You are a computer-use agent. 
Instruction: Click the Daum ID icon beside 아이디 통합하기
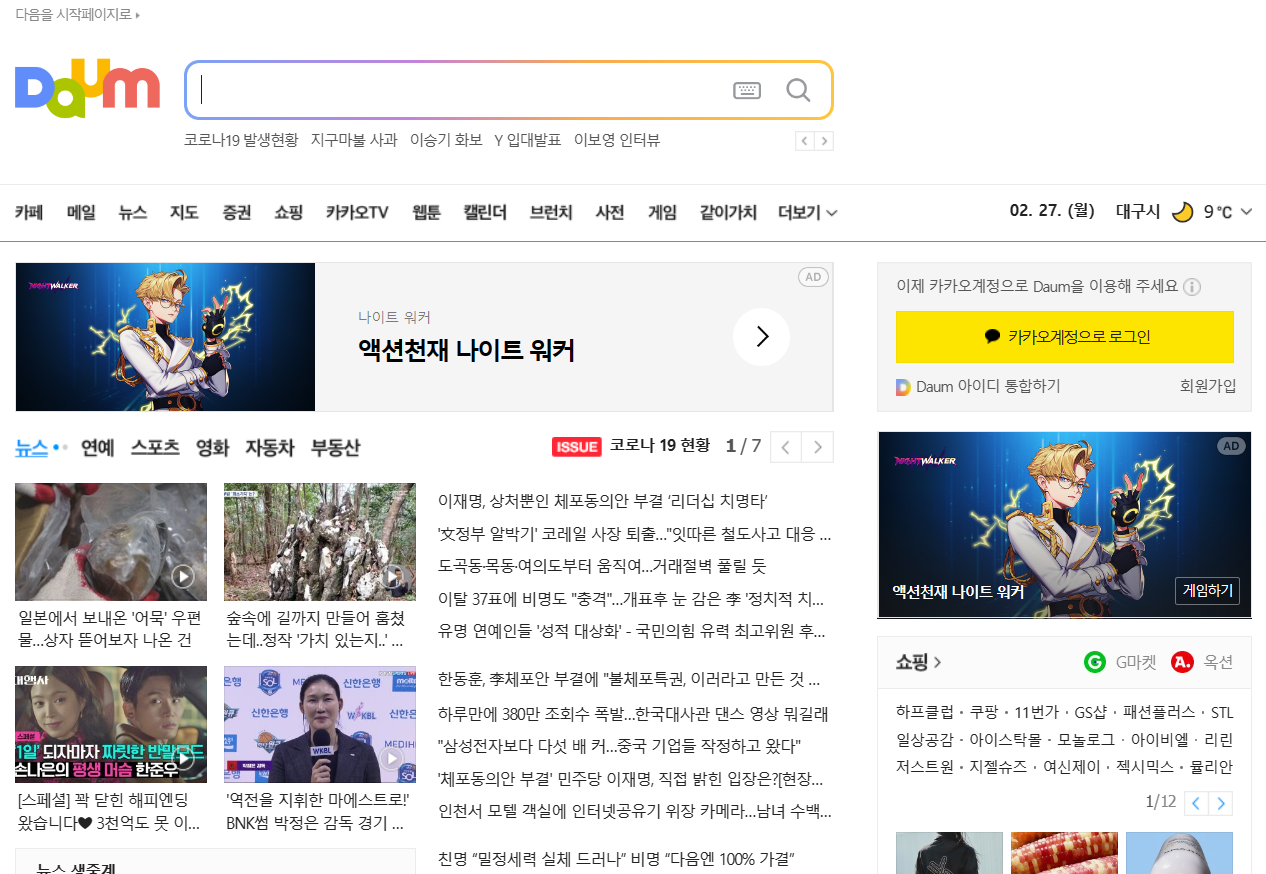(x=902, y=386)
